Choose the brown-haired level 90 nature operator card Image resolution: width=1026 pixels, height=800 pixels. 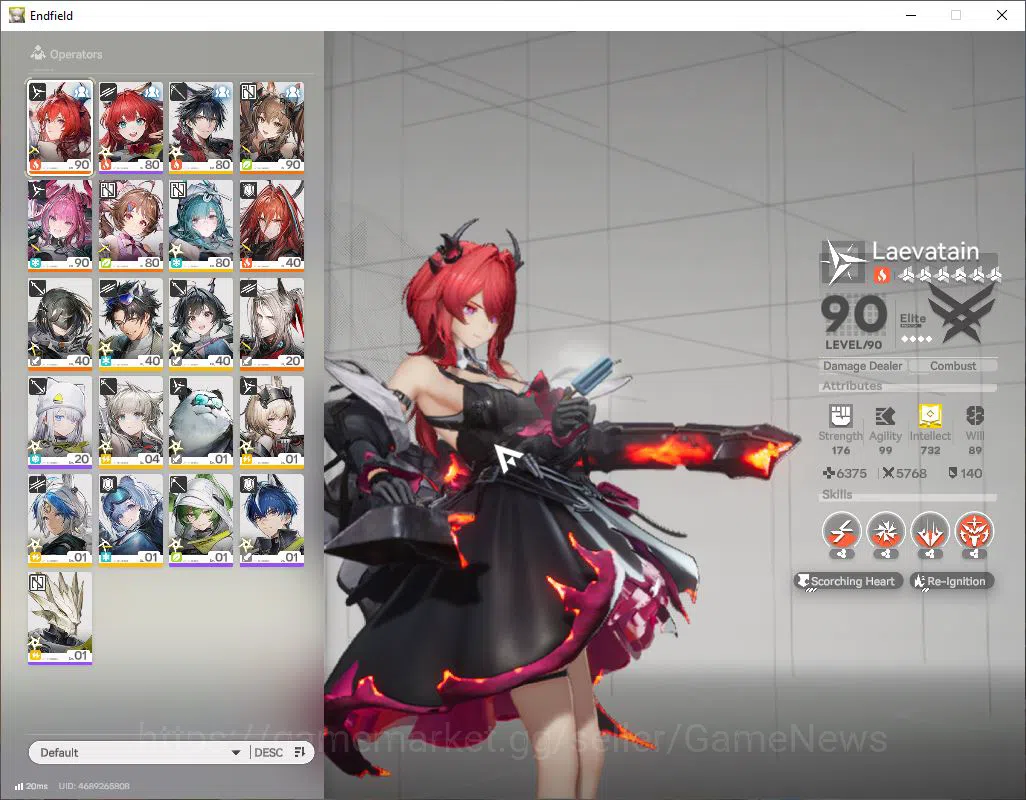pyautogui.click(x=272, y=128)
